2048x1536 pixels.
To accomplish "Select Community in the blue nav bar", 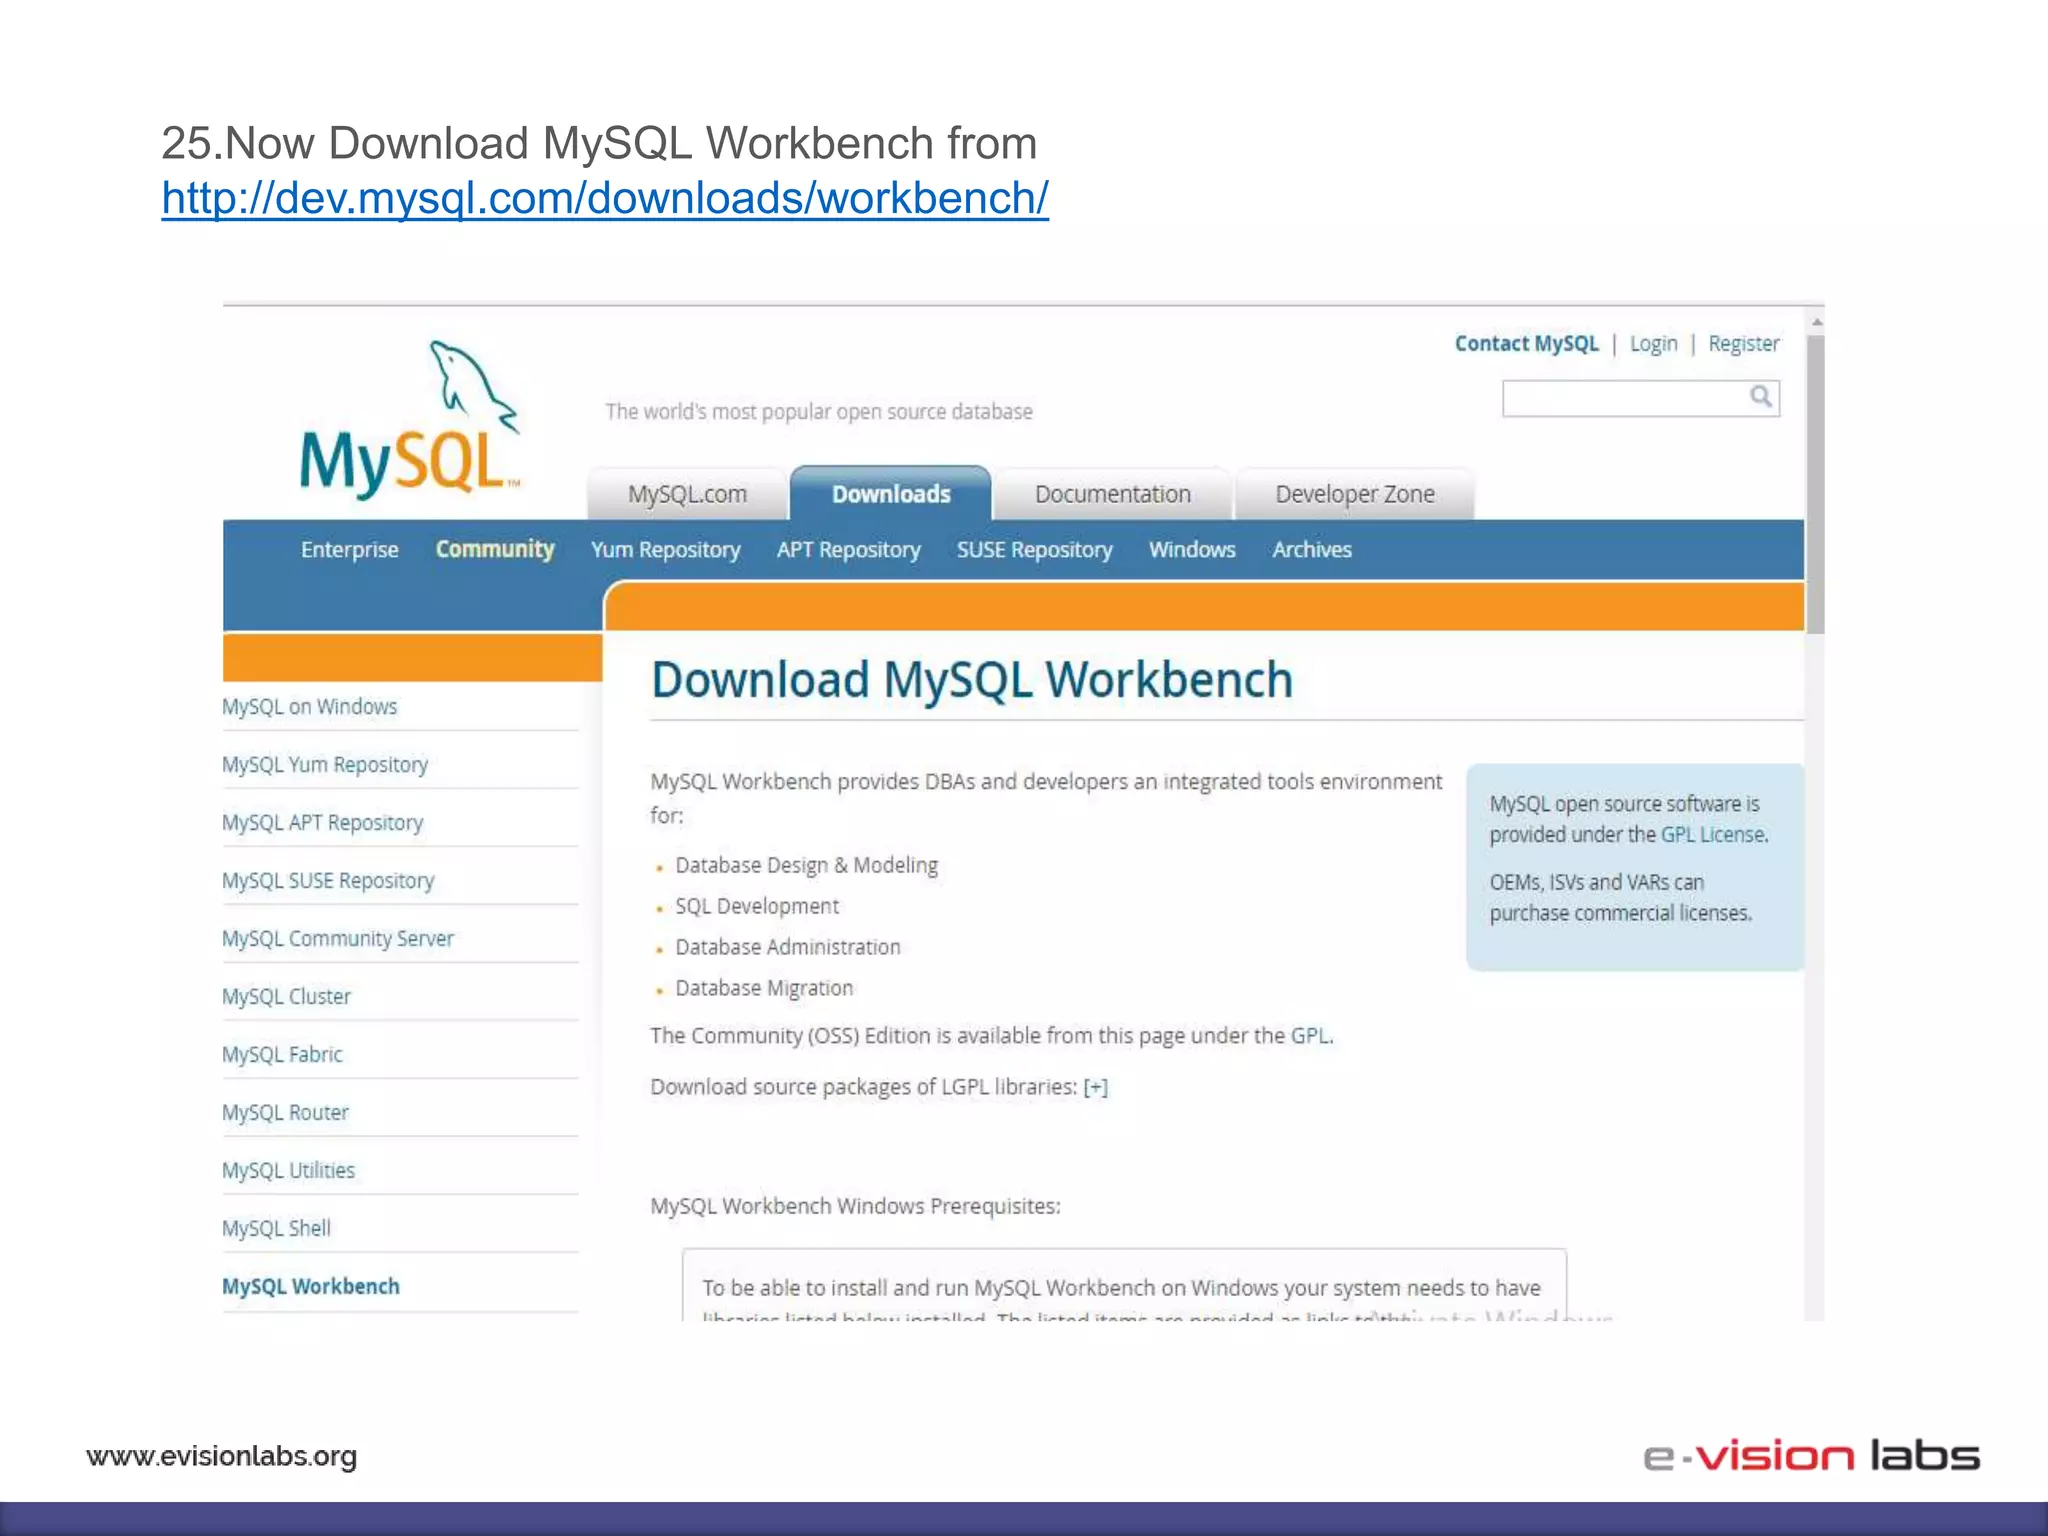I will [495, 550].
